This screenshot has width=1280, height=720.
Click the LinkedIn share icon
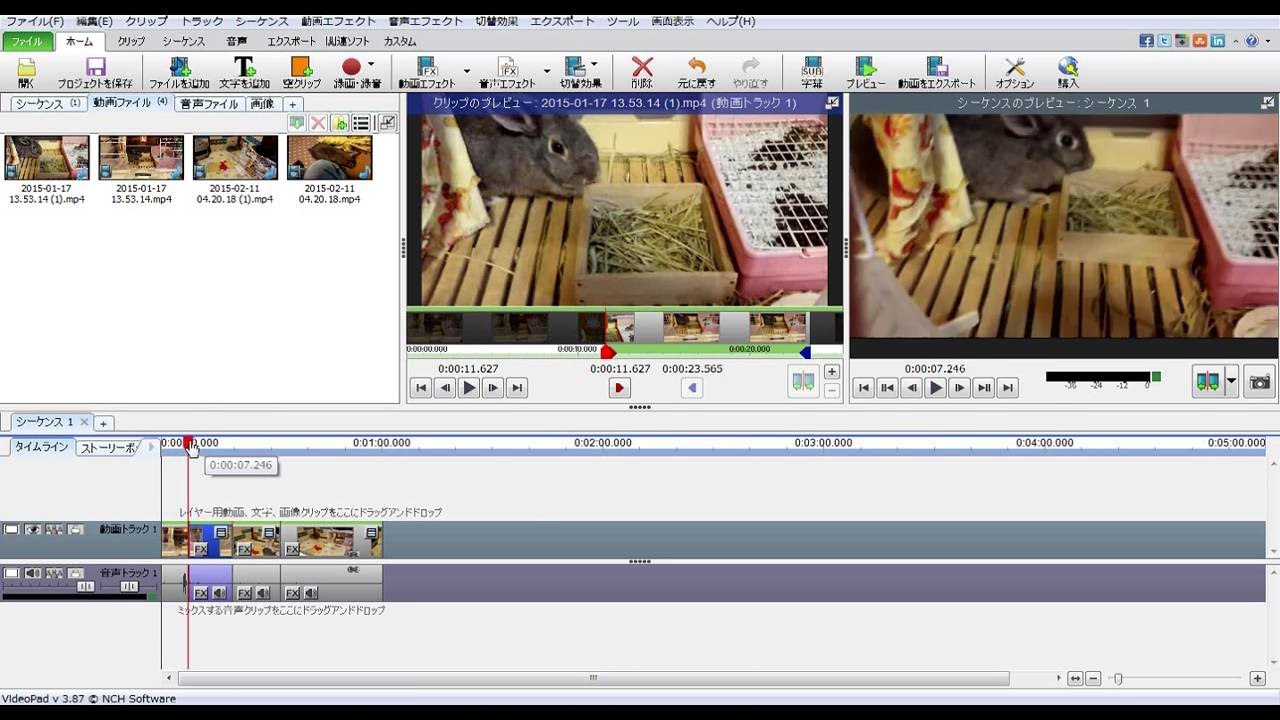pyautogui.click(x=1217, y=41)
